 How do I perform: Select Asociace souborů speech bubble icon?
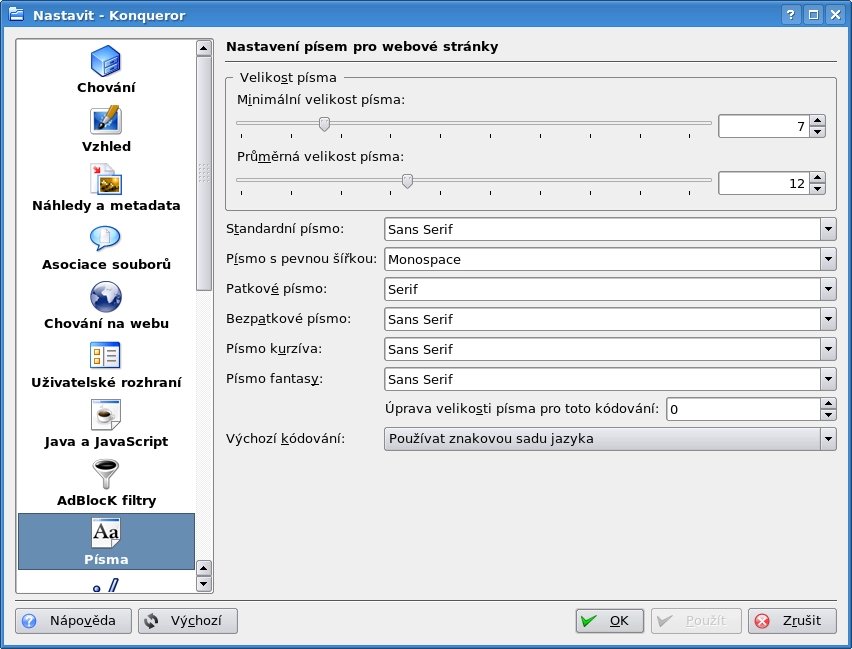105,238
